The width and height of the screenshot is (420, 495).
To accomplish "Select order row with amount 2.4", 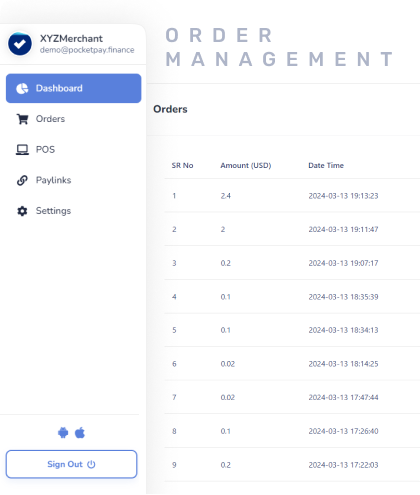I will coord(292,196).
